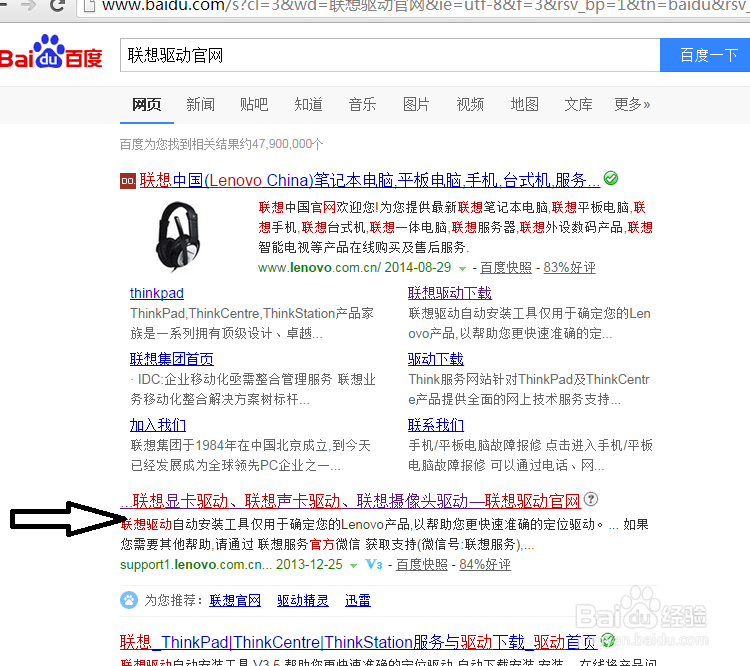Click the recommended 迅雷 link
The height and width of the screenshot is (666, 750).
pyautogui.click(x=358, y=600)
